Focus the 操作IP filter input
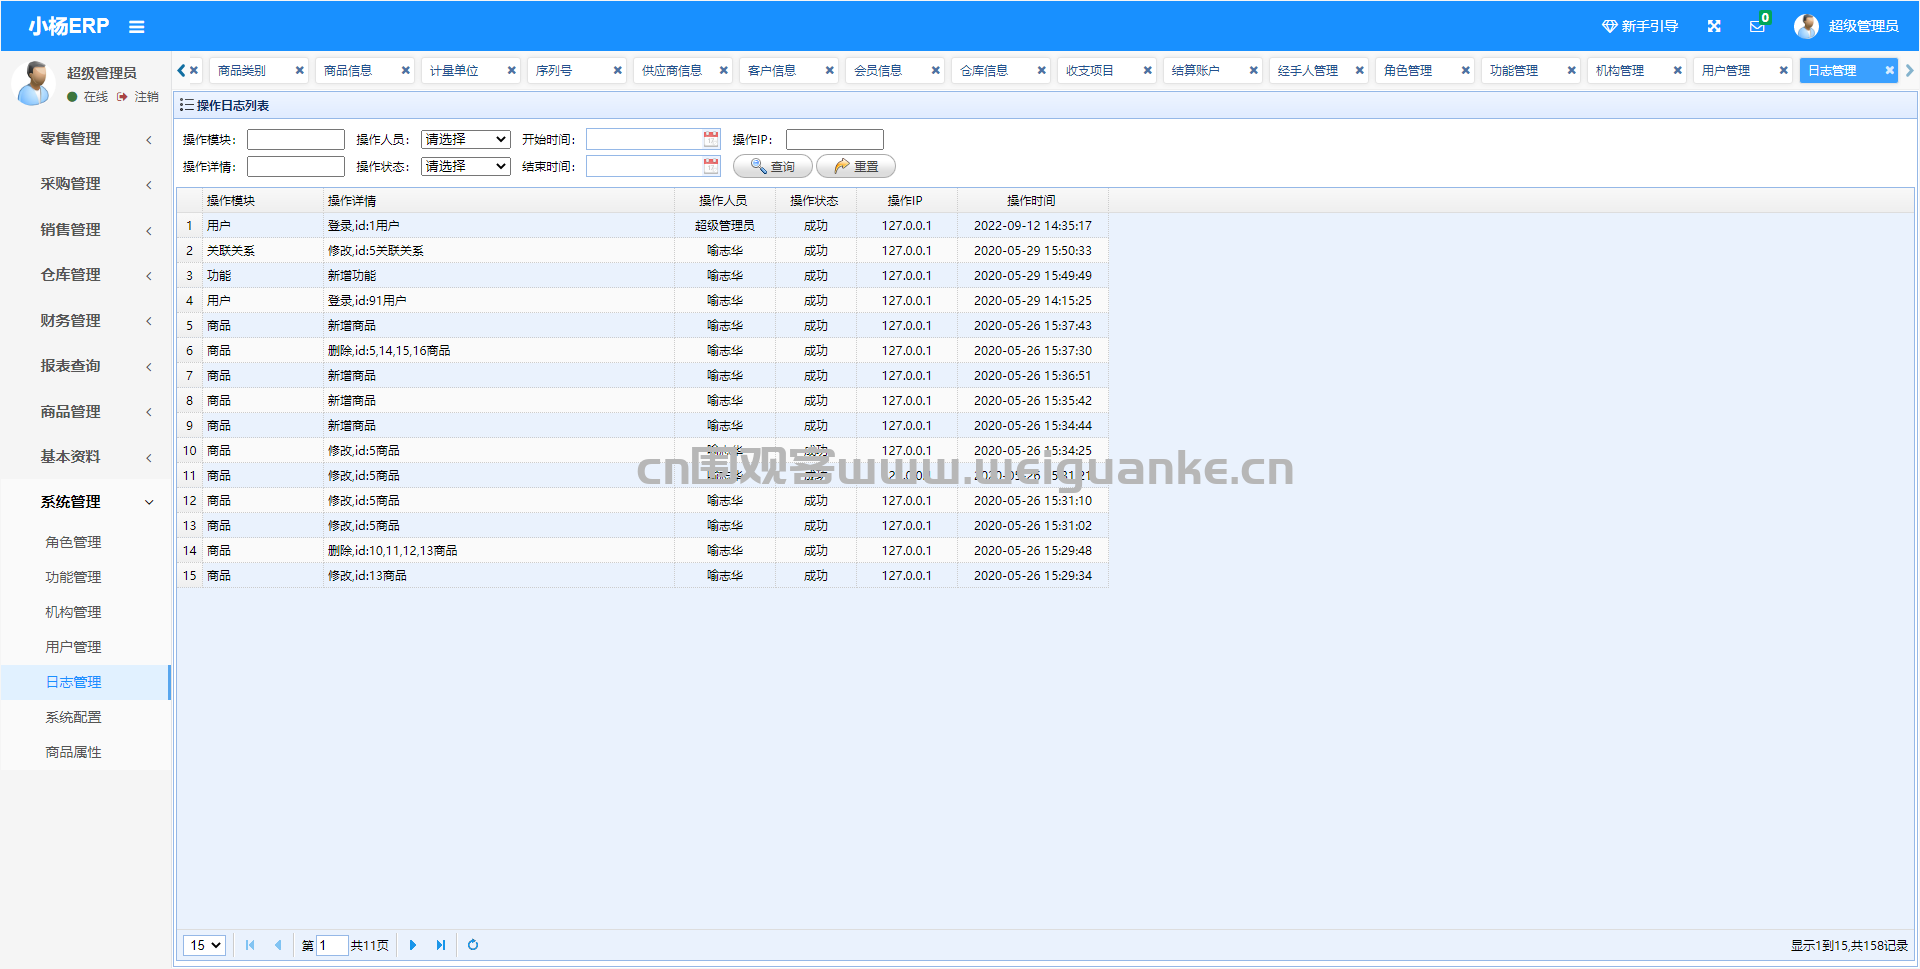This screenshot has width=1920, height=969. pos(835,140)
